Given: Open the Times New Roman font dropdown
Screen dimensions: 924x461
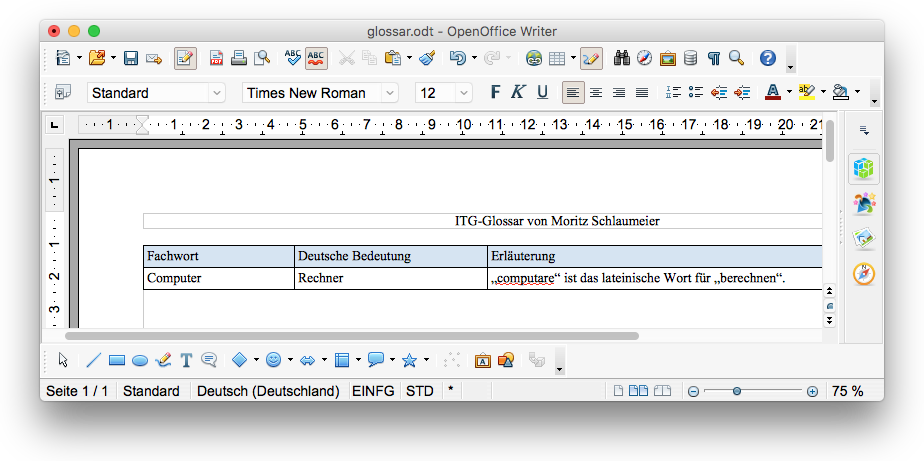Looking at the screenshot, I should (391, 93).
